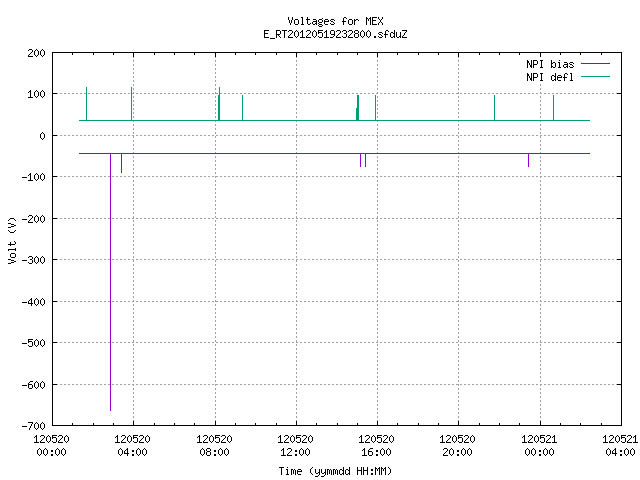Screen dimensions: 640x480
Task: Click the x-axis label "120520 04:00"
Action: [x=132, y=446]
